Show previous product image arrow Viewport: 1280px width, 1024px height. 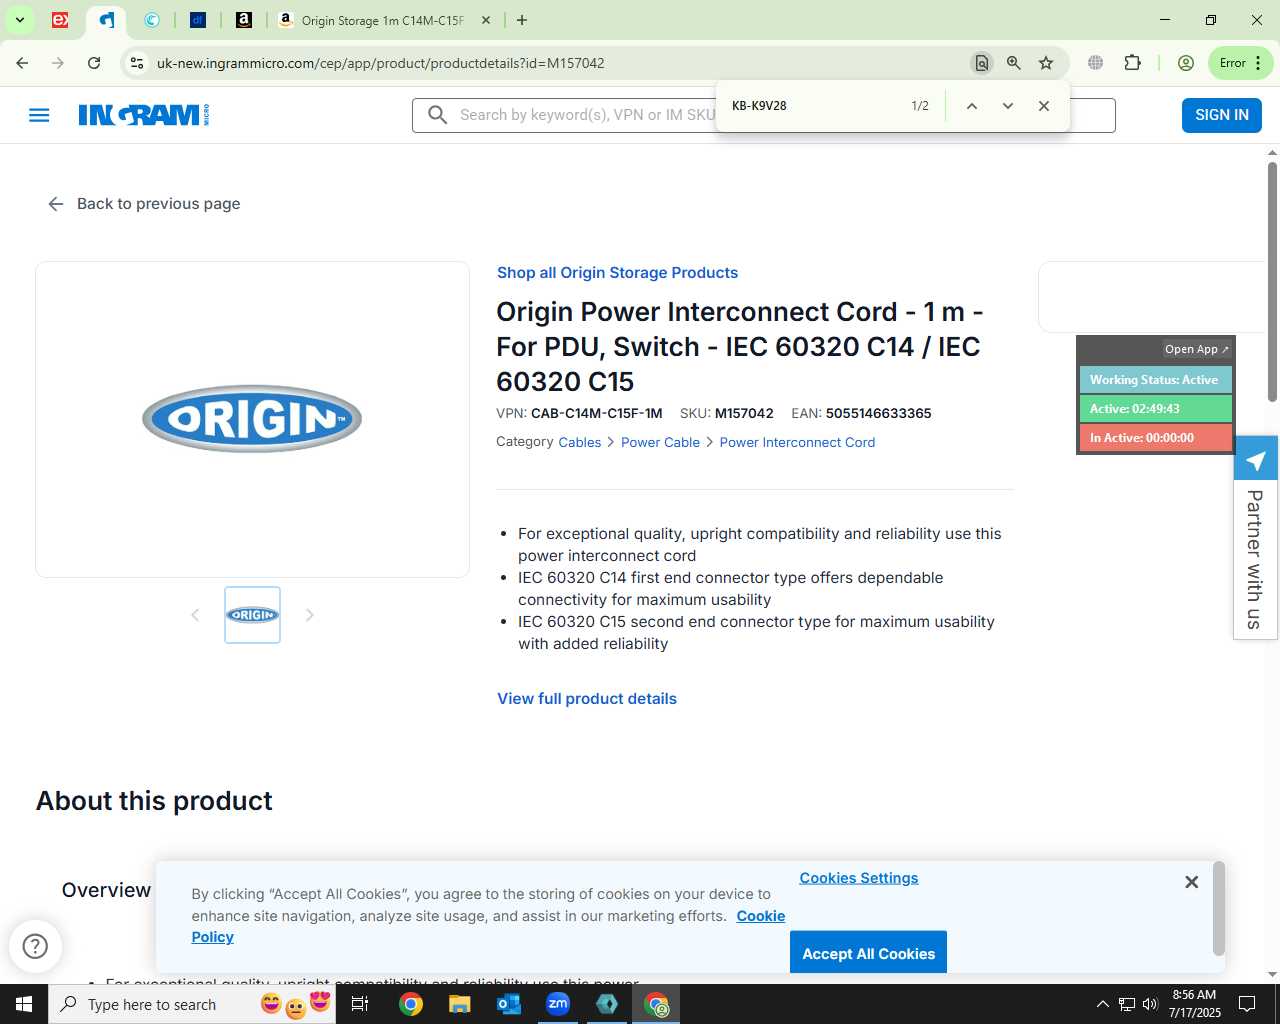point(195,615)
